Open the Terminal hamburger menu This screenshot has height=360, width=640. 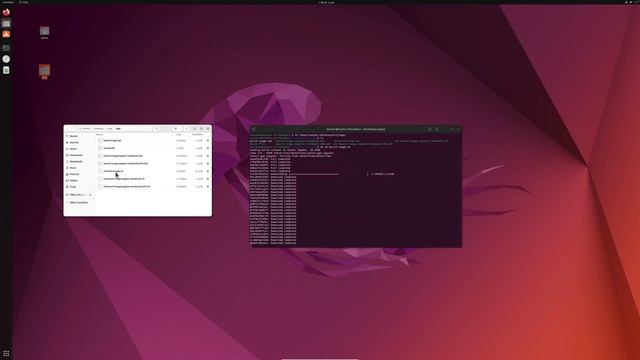click(x=437, y=129)
